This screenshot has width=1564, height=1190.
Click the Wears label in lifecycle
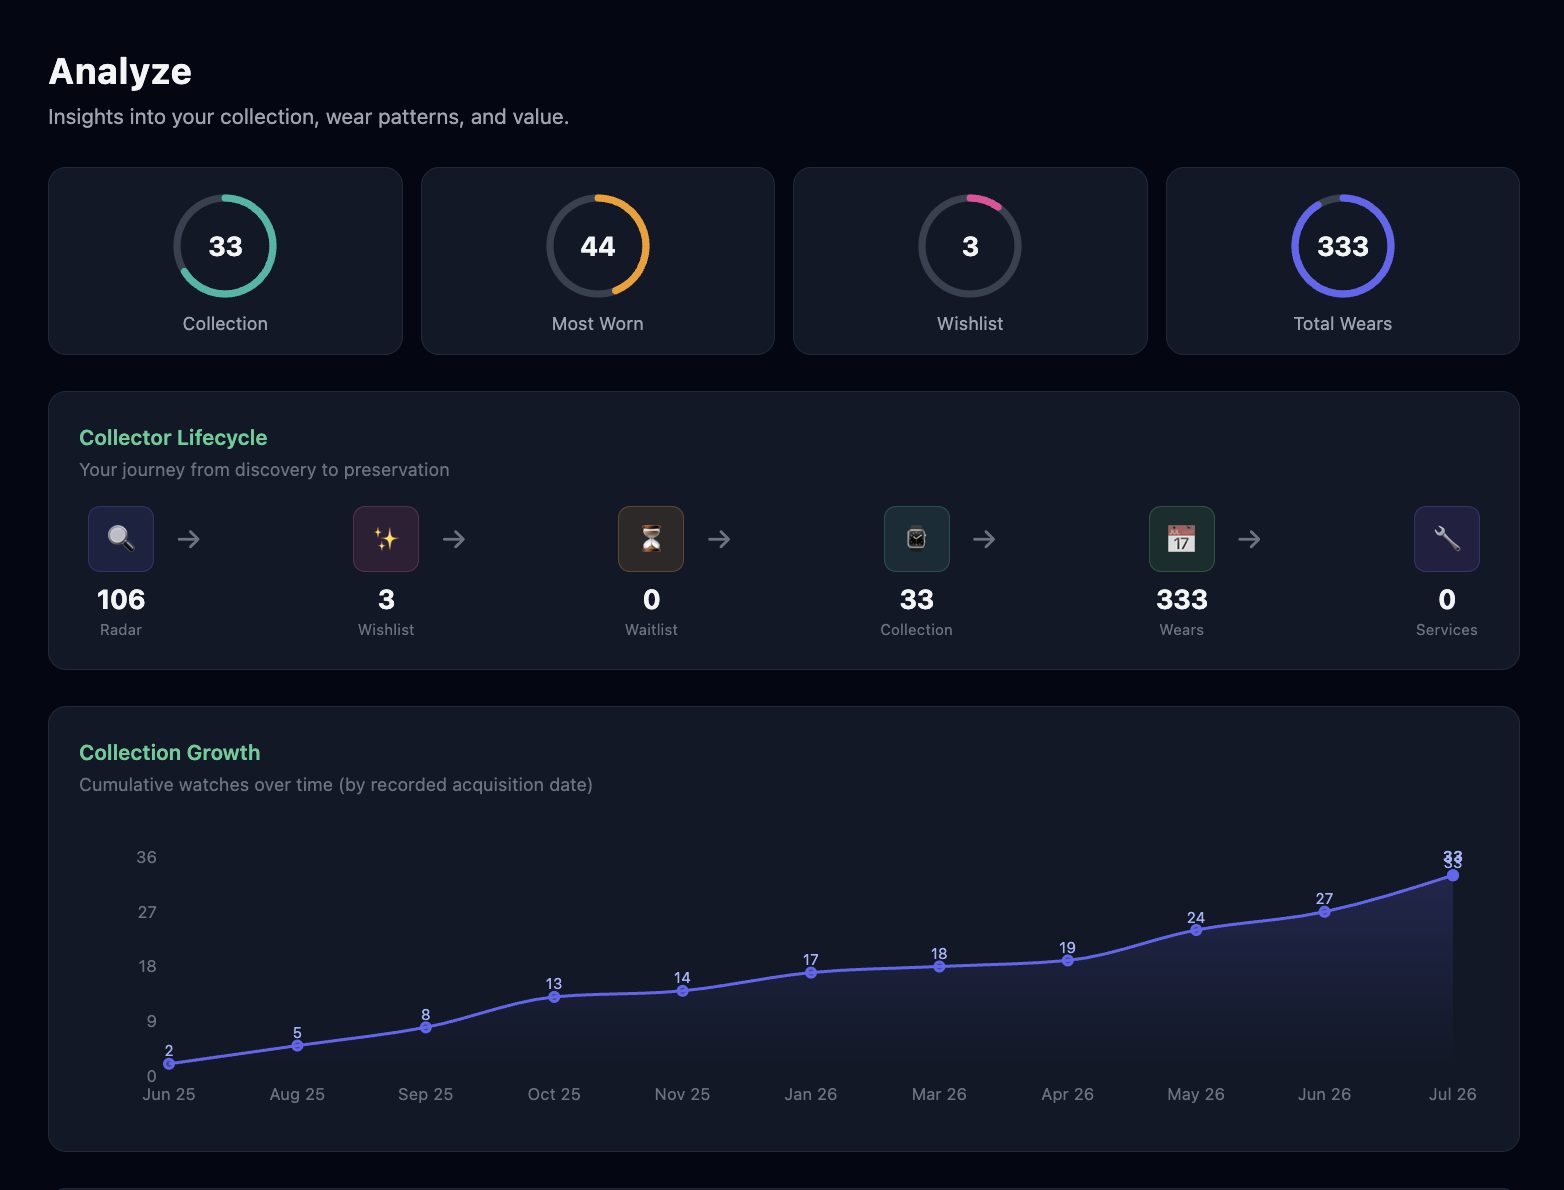tap(1182, 630)
